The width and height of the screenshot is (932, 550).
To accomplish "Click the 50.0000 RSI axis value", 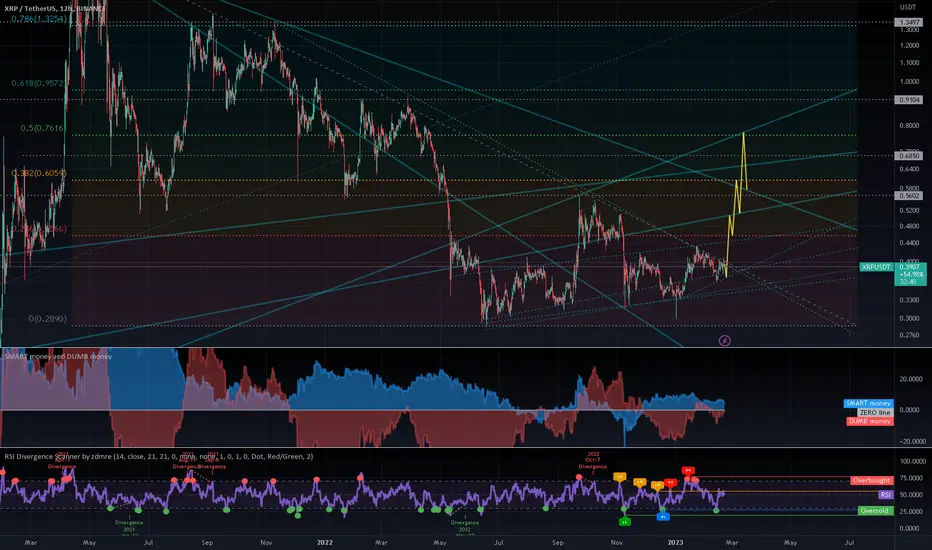I will pyautogui.click(x=911, y=495).
